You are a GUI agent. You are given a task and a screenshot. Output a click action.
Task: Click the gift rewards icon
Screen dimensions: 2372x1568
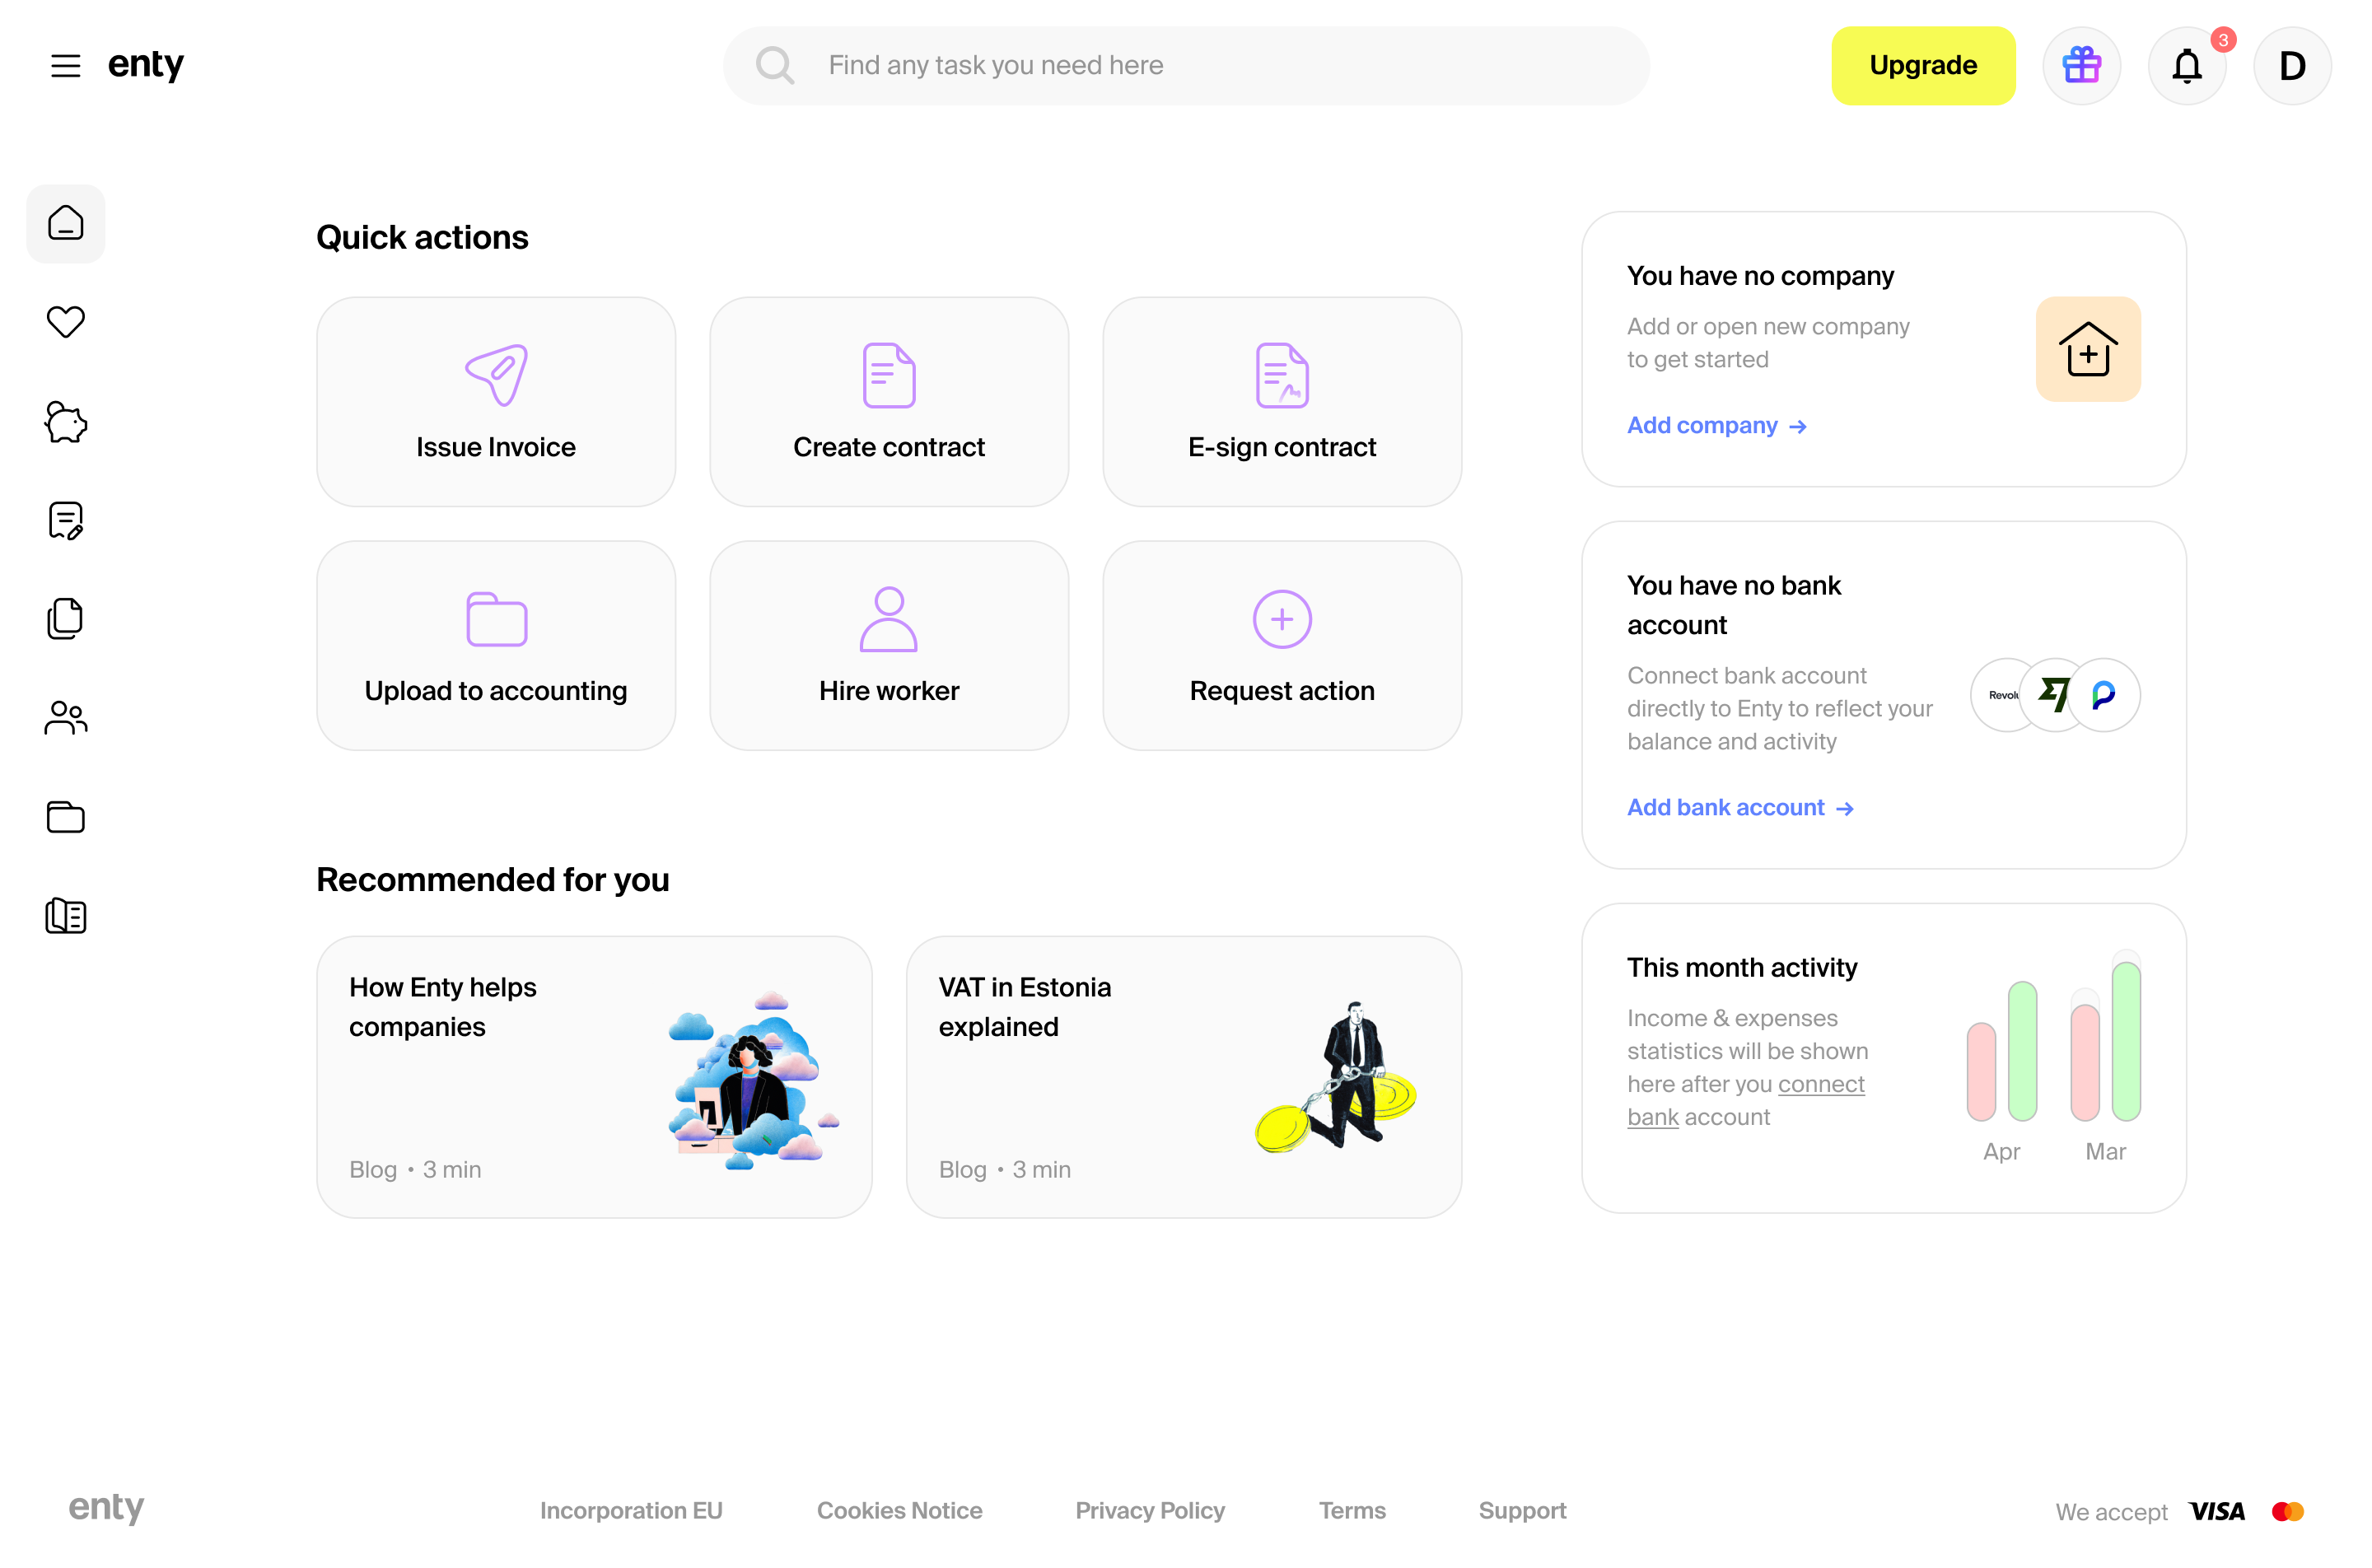pos(2081,66)
